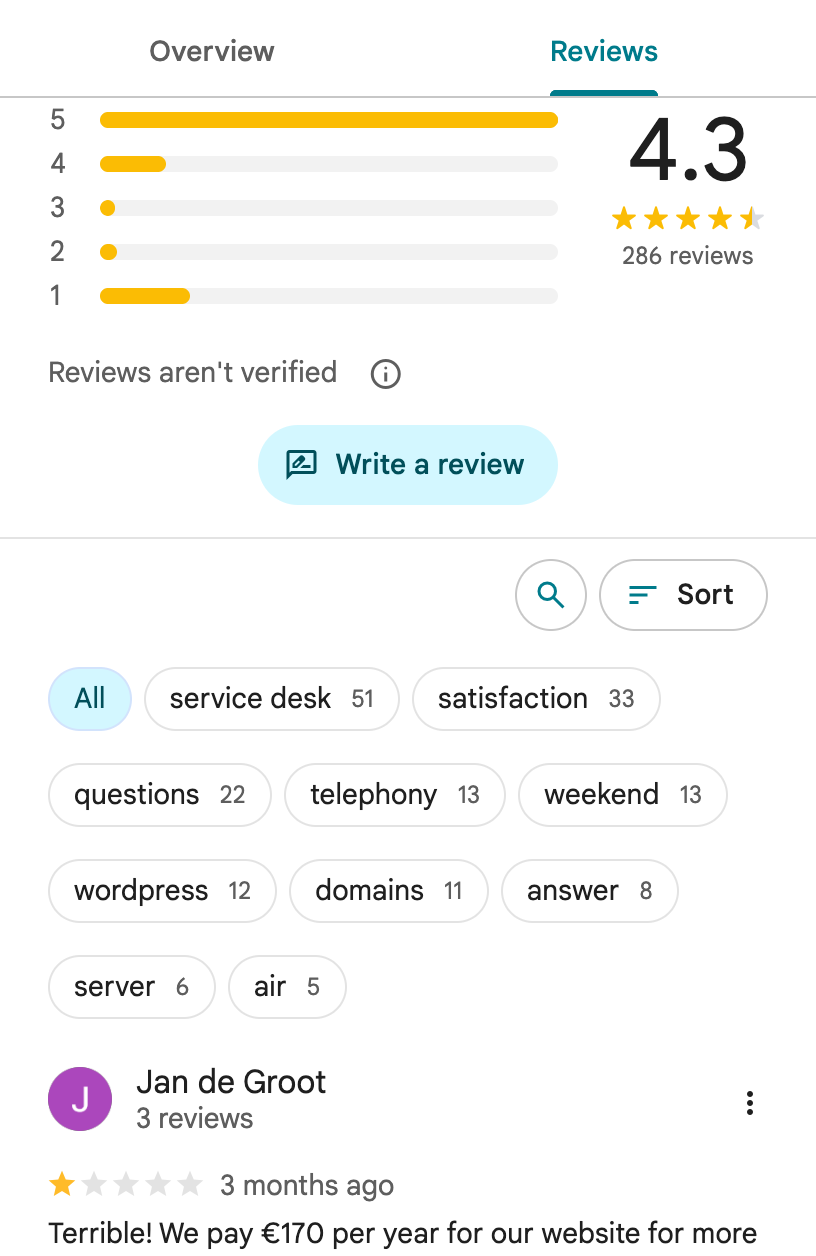Click Jan de Groot's profile avatar
Image resolution: width=816 pixels, height=1256 pixels.
pyautogui.click(x=80, y=1098)
